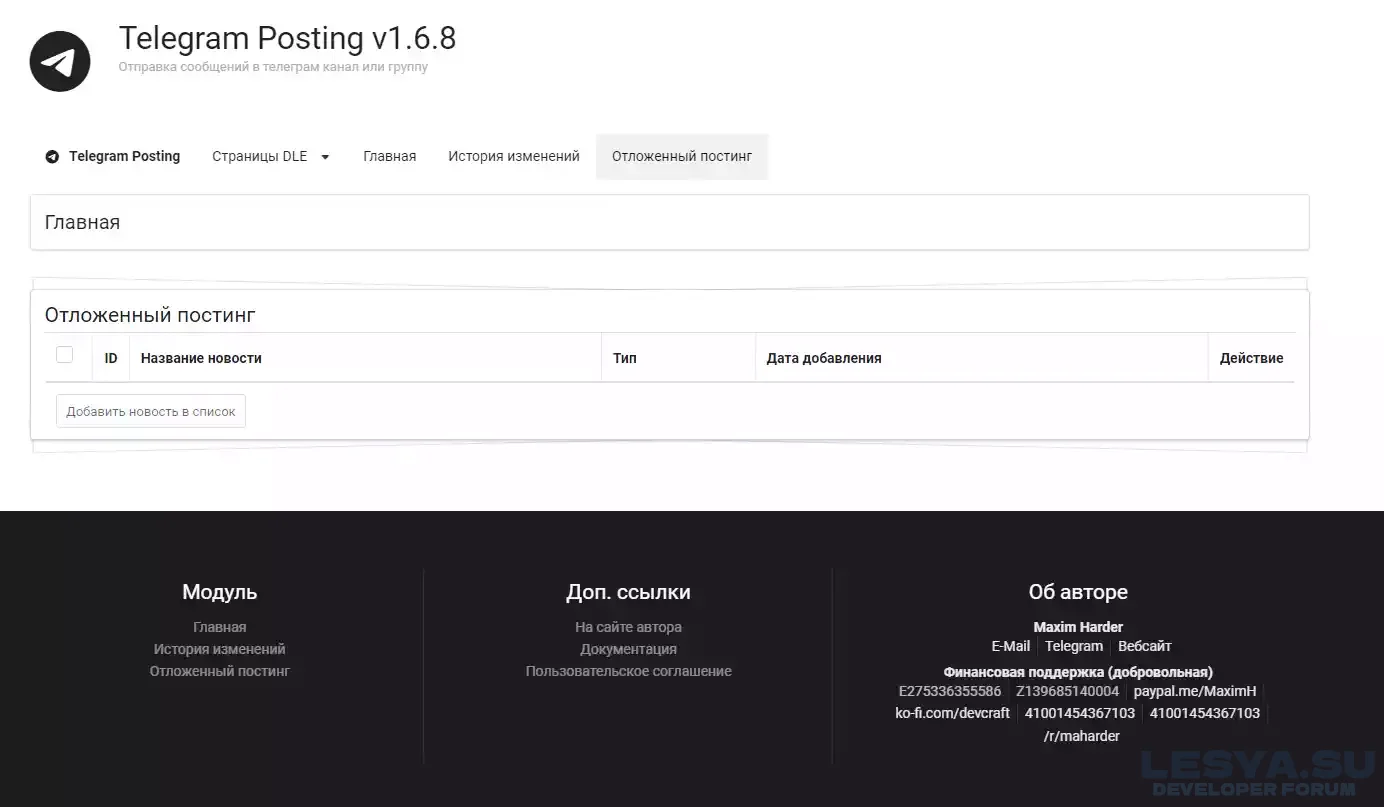Expand the Страницы DLE dropdown menu

pos(270,157)
